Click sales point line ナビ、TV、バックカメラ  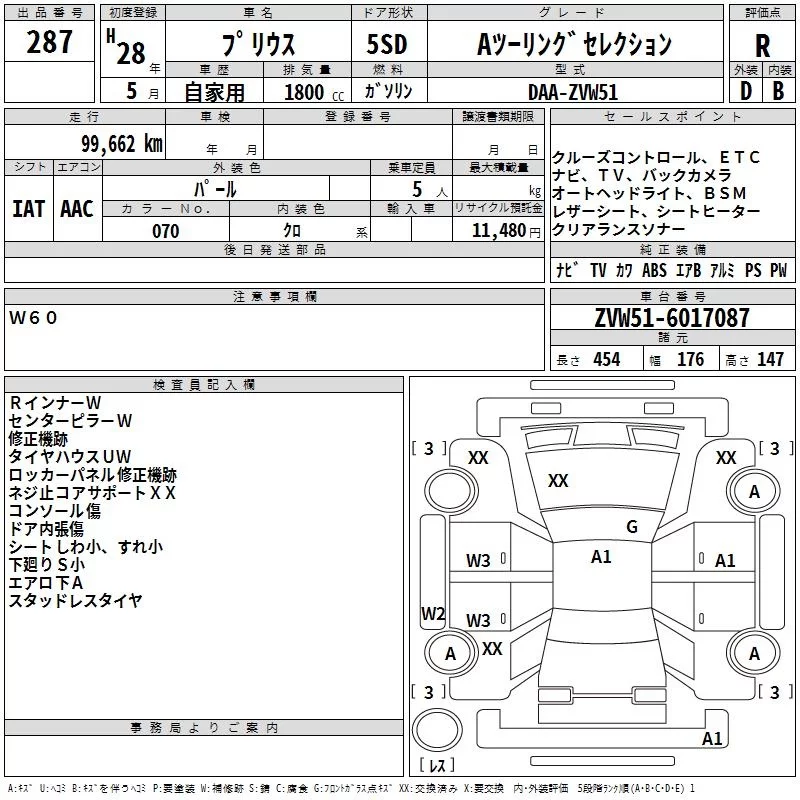[642, 175]
